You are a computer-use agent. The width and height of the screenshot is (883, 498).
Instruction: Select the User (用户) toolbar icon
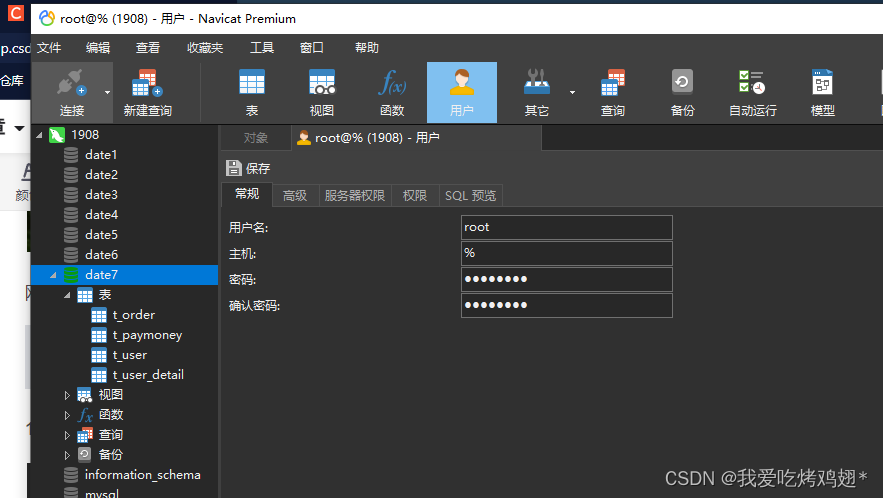[x=462, y=92]
